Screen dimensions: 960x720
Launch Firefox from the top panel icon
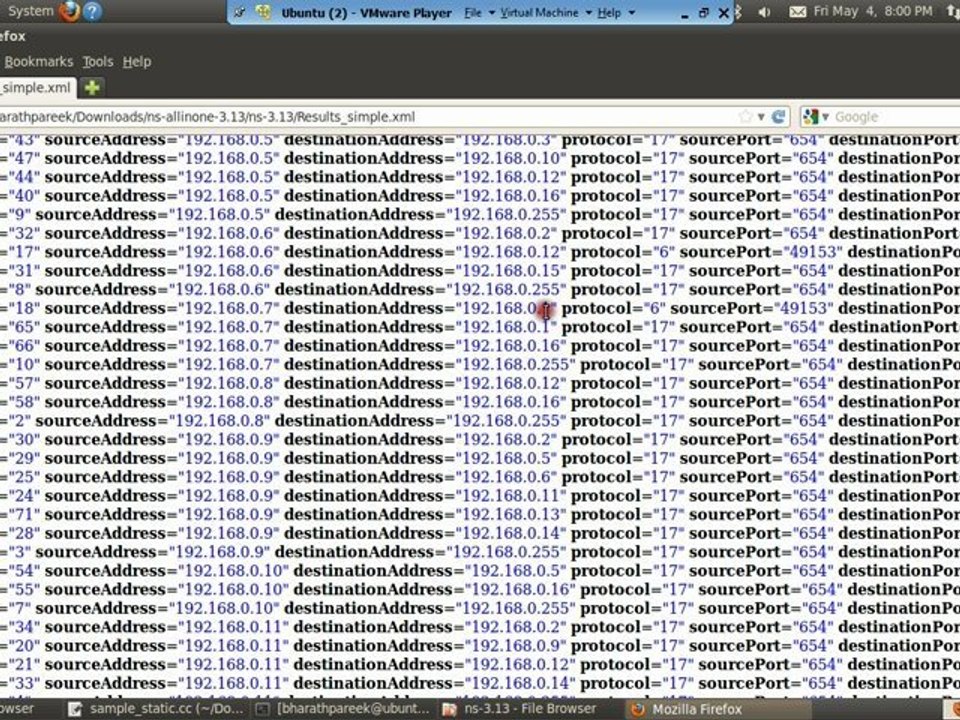click(x=69, y=11)
